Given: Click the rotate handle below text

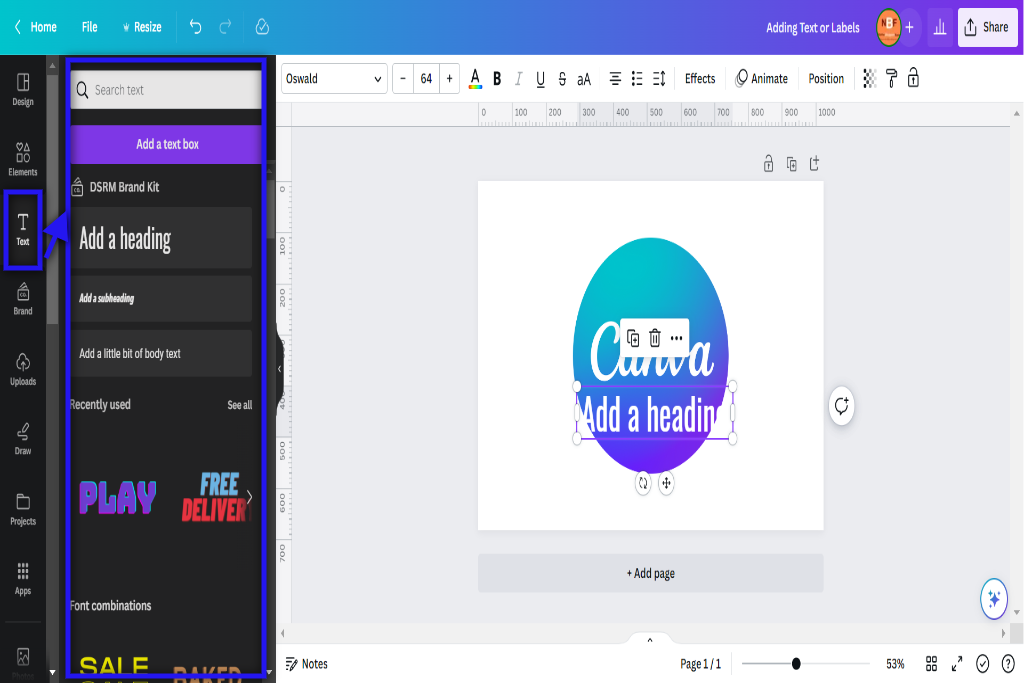Looking at the screenshot, I should (643, 483).
